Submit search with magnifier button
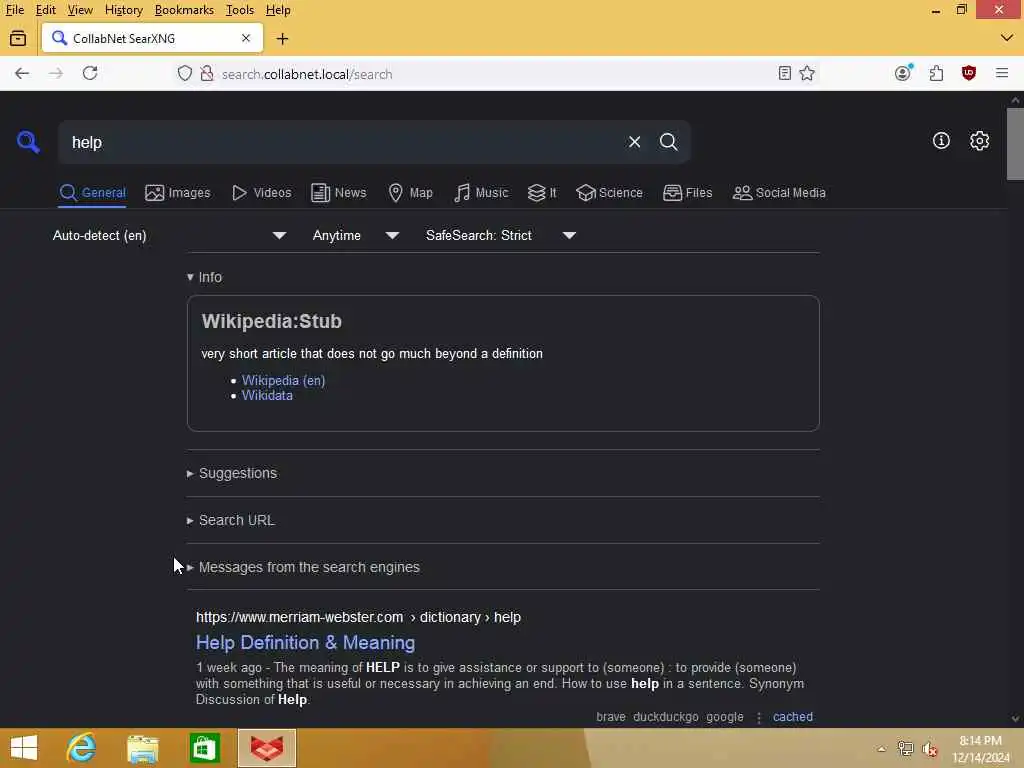The image size is (1024, 768). click(x=668, y=142)
